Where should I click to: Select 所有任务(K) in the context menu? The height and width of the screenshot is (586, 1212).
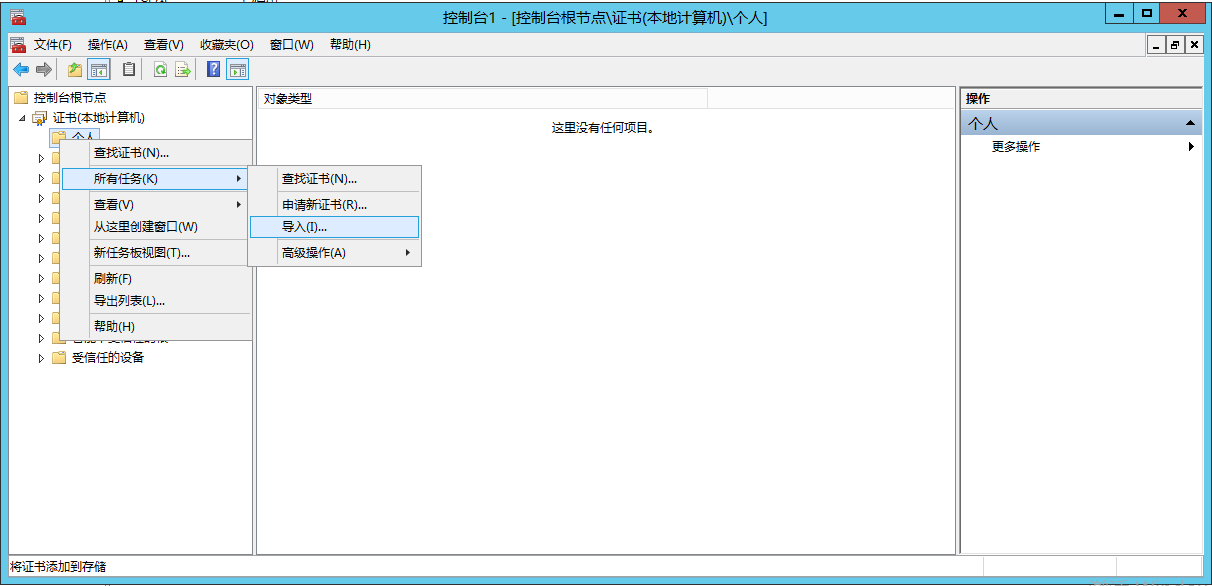155,179
